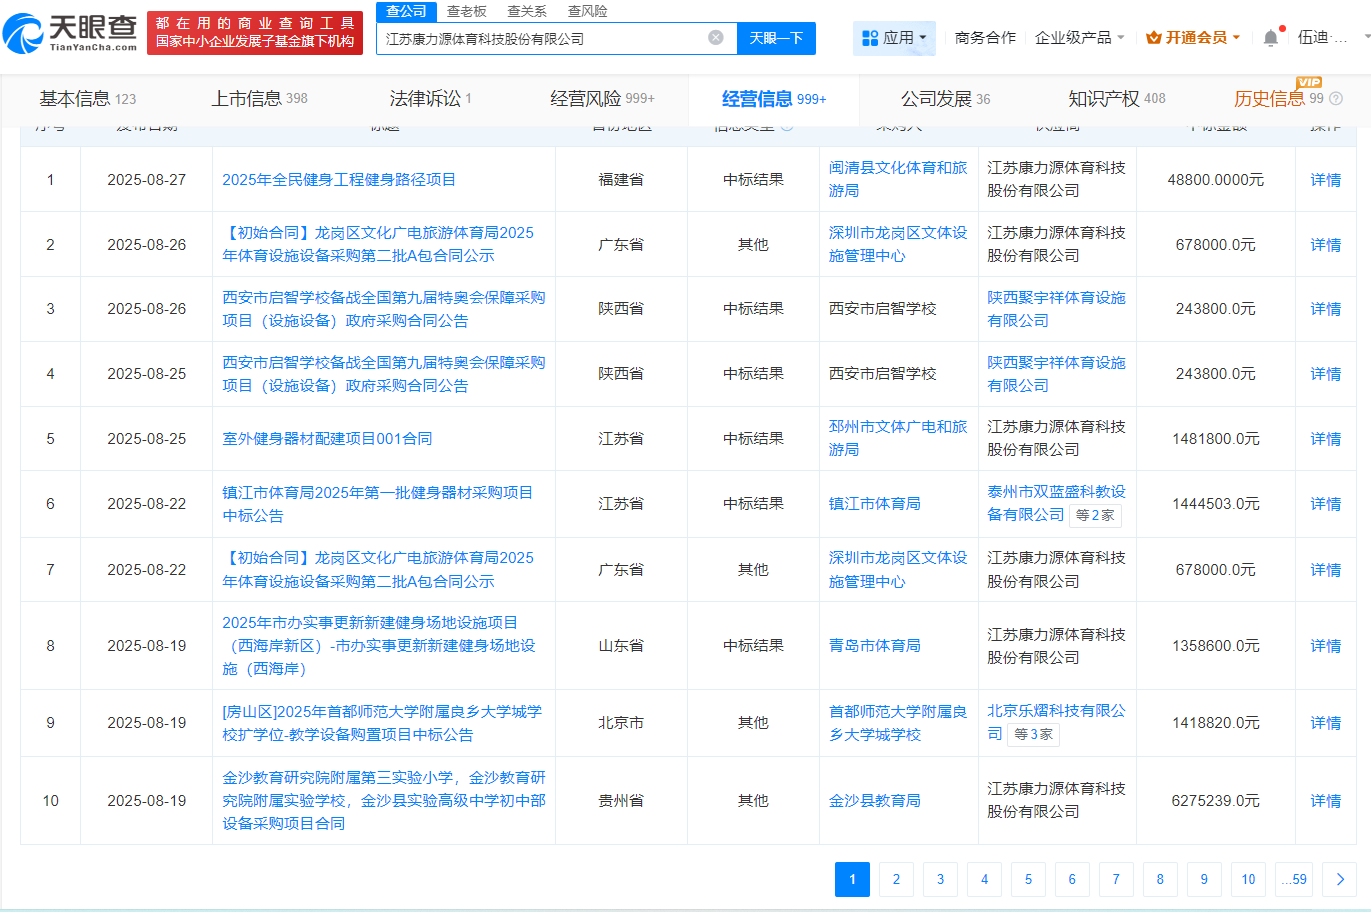Open the 公司发展 tab
This screenshot has width=1371, height=912.
(x=945, y=99)
